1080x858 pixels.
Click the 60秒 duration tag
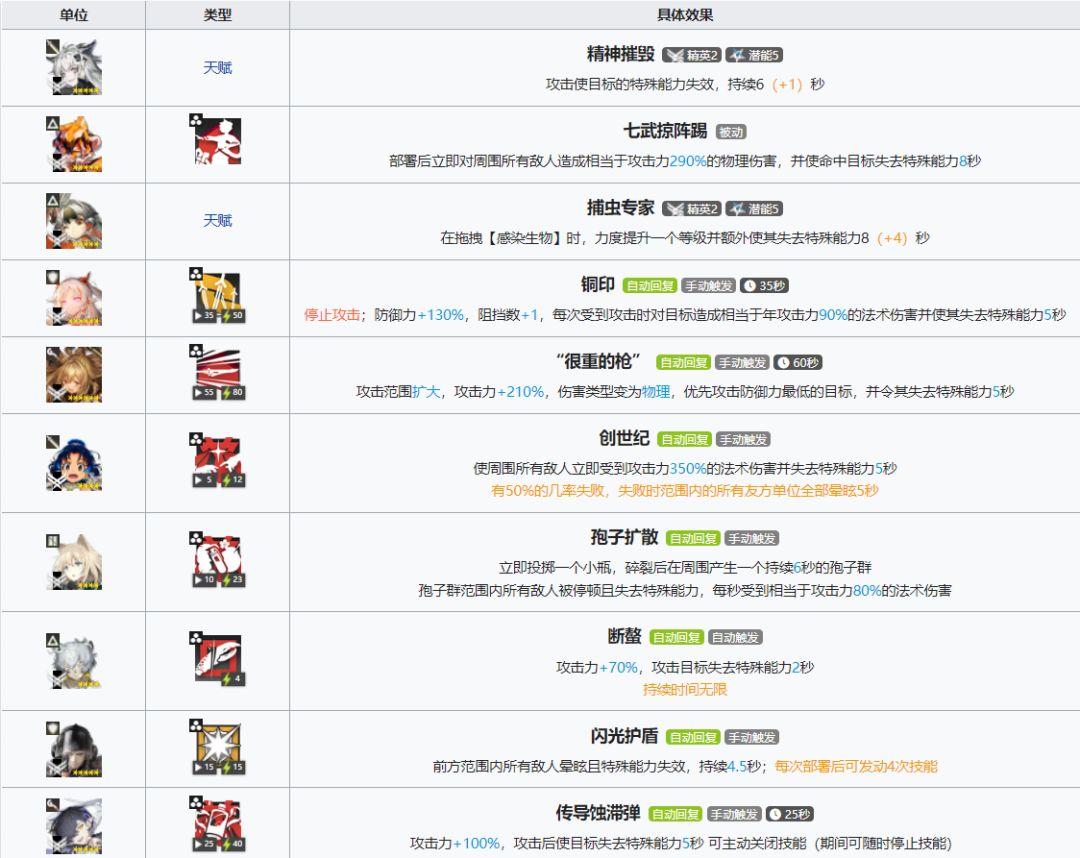coord(798,362)
